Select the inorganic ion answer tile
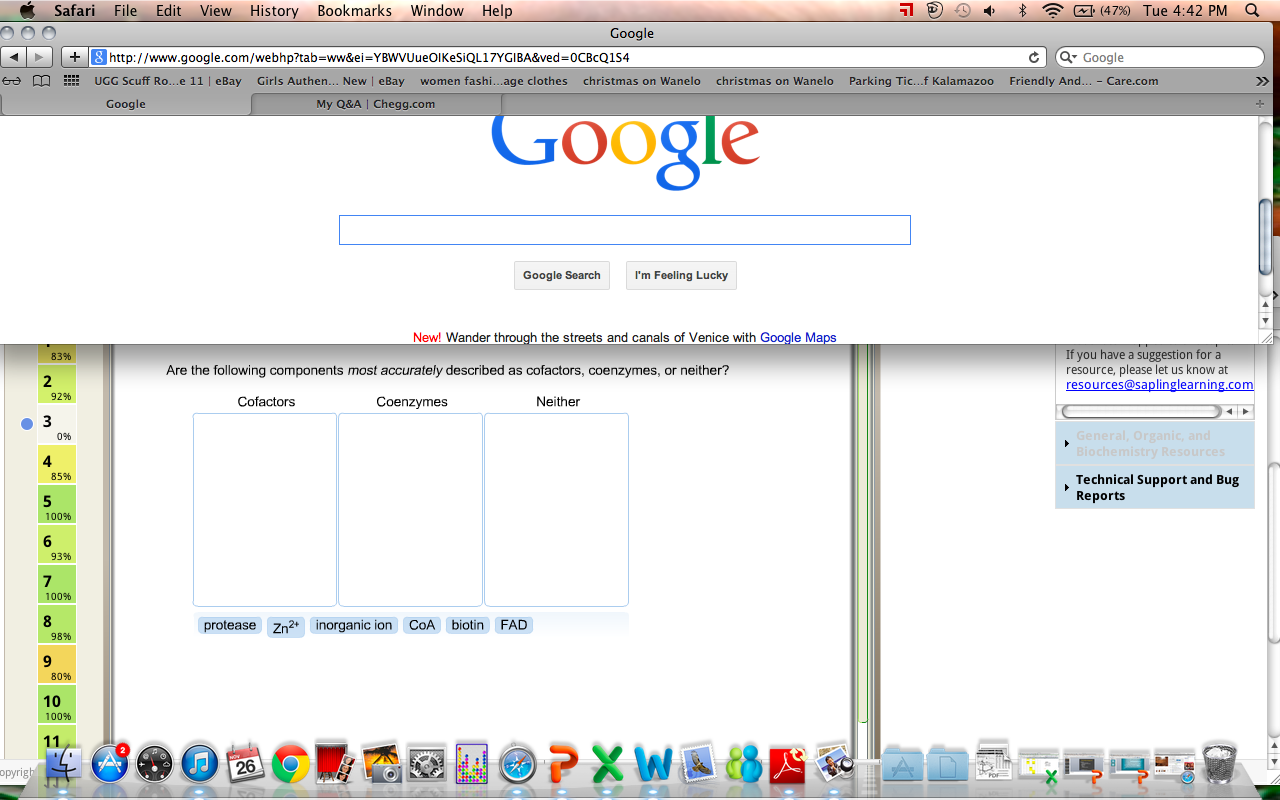 click(354, 625)
